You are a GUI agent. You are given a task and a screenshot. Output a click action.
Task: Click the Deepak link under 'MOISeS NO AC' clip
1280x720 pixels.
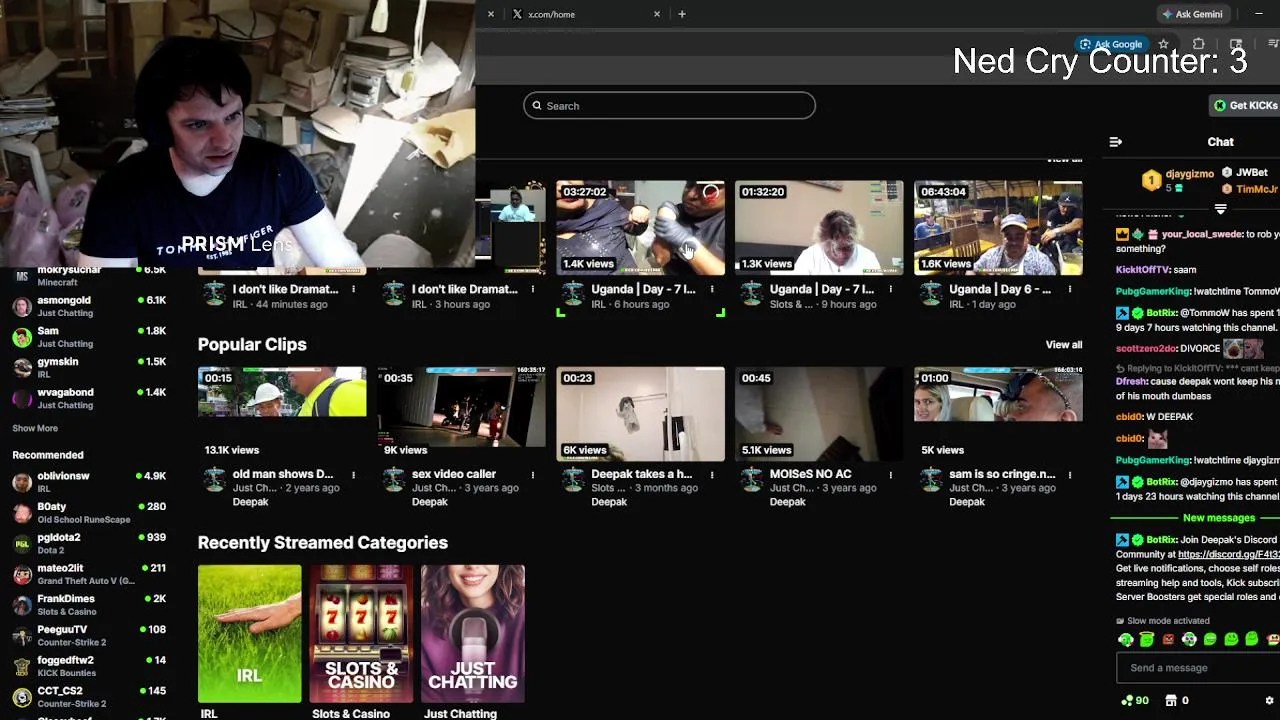[787, 502]
